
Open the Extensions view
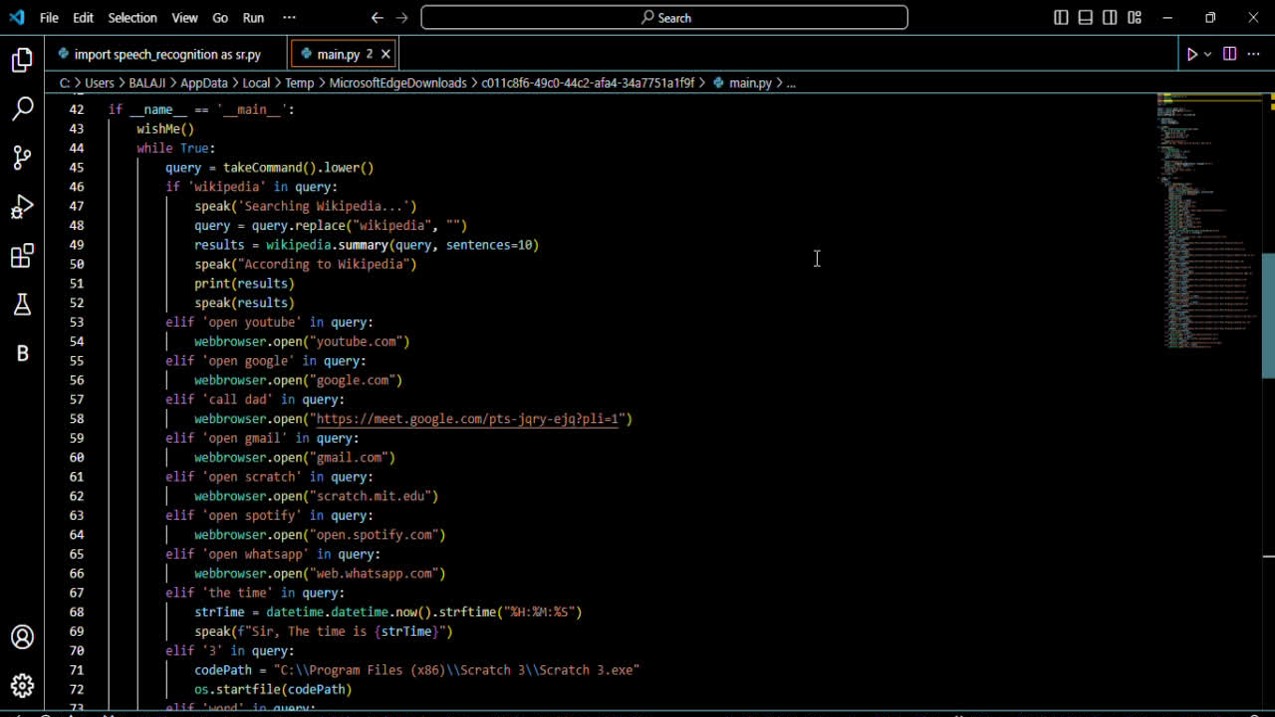22,256
